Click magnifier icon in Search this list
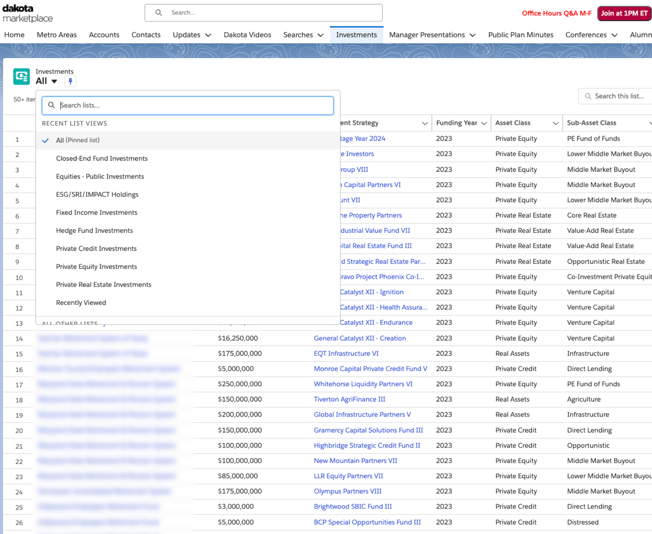Image resolution: width=652 pixels, height=534 pixels. [x=588, y=96]
